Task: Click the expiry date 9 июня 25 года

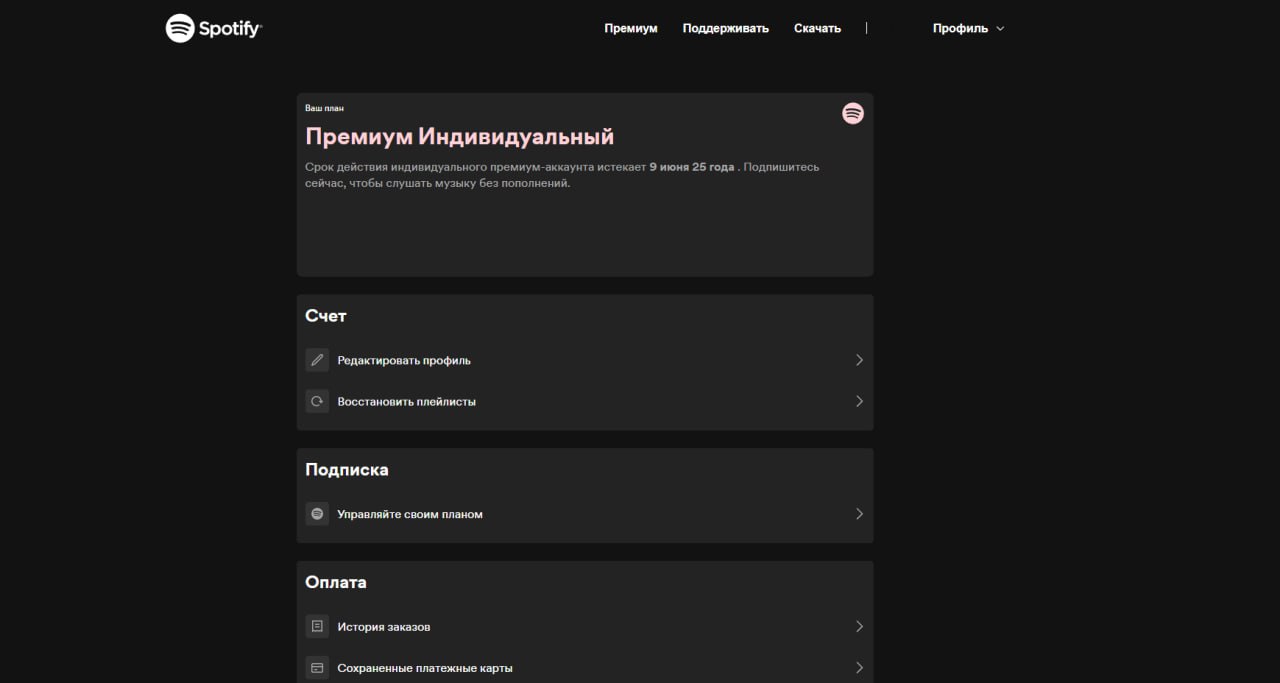Action: point(692,167)
